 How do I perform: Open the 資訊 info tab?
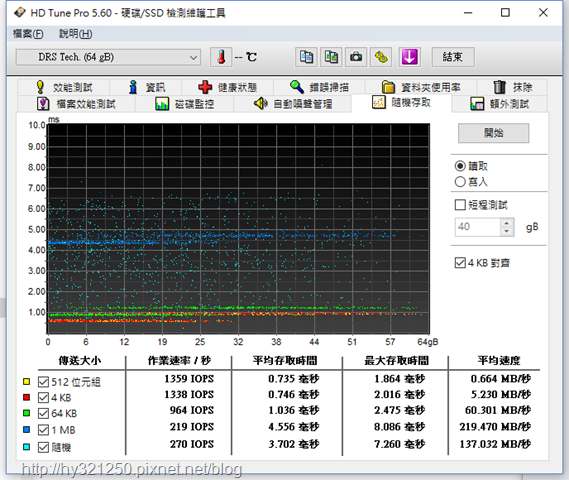[x=146, y=87]
